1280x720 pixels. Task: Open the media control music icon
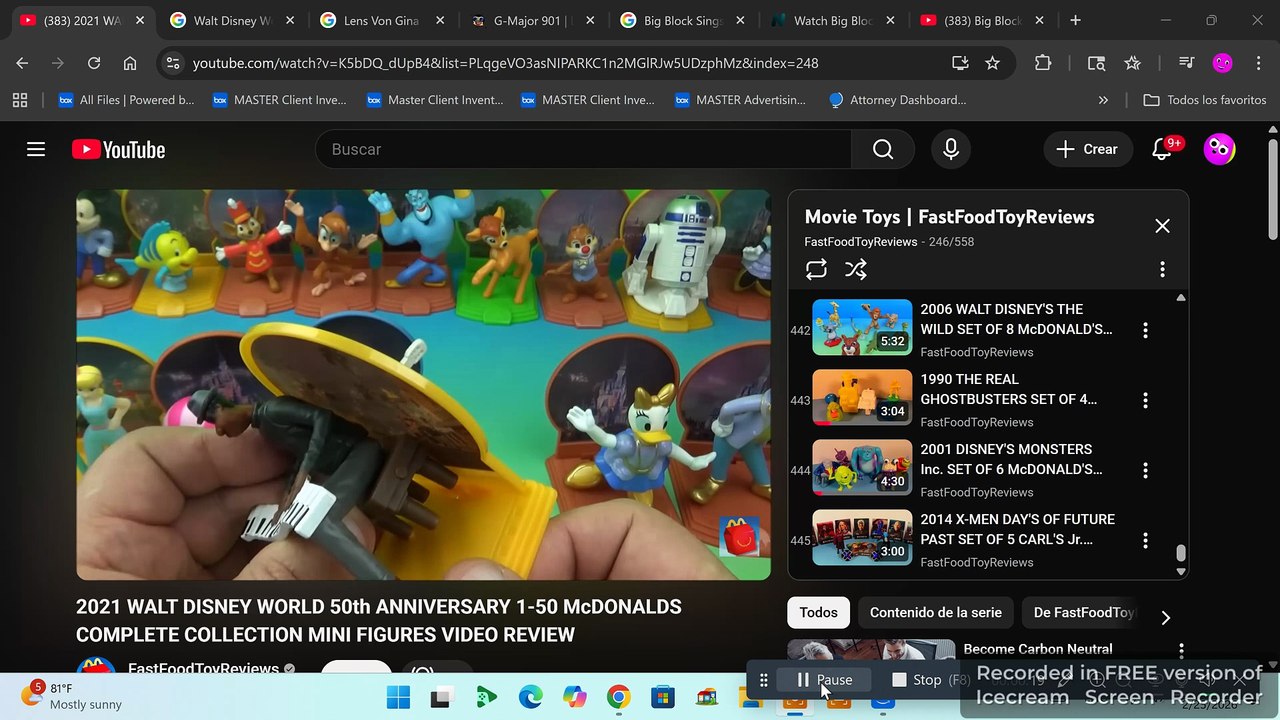(1187, 63)
